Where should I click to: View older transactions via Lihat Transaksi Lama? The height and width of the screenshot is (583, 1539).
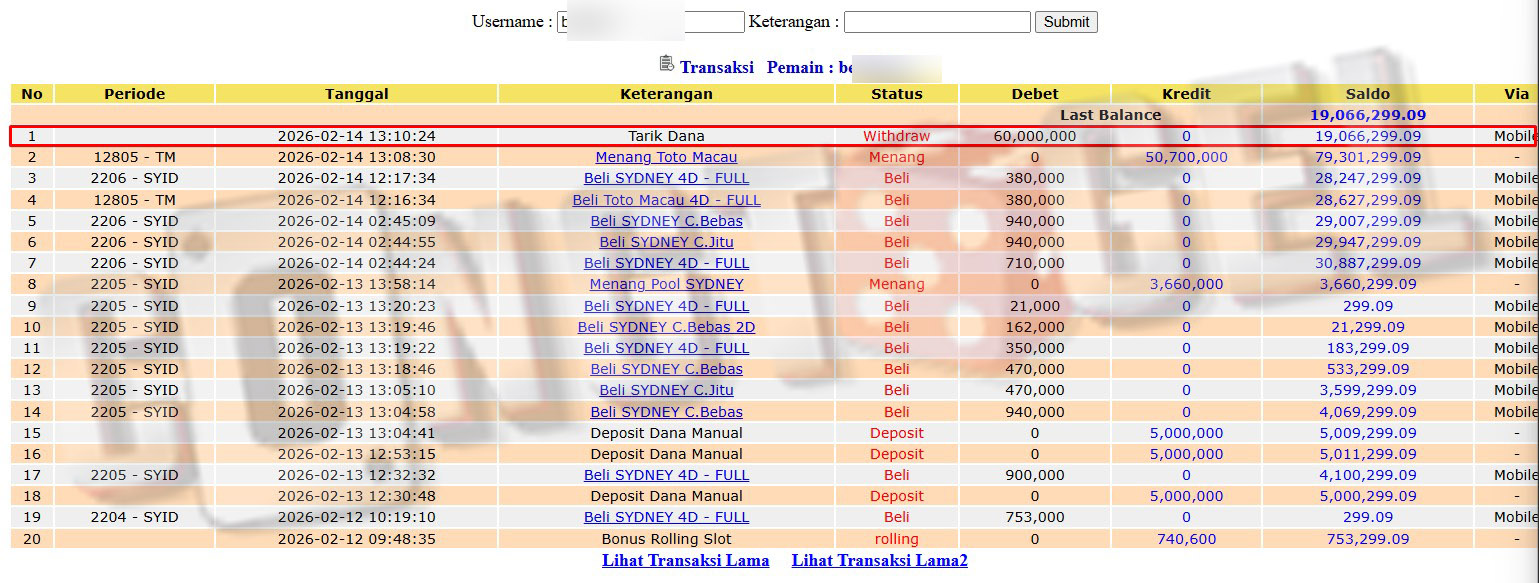685,560
